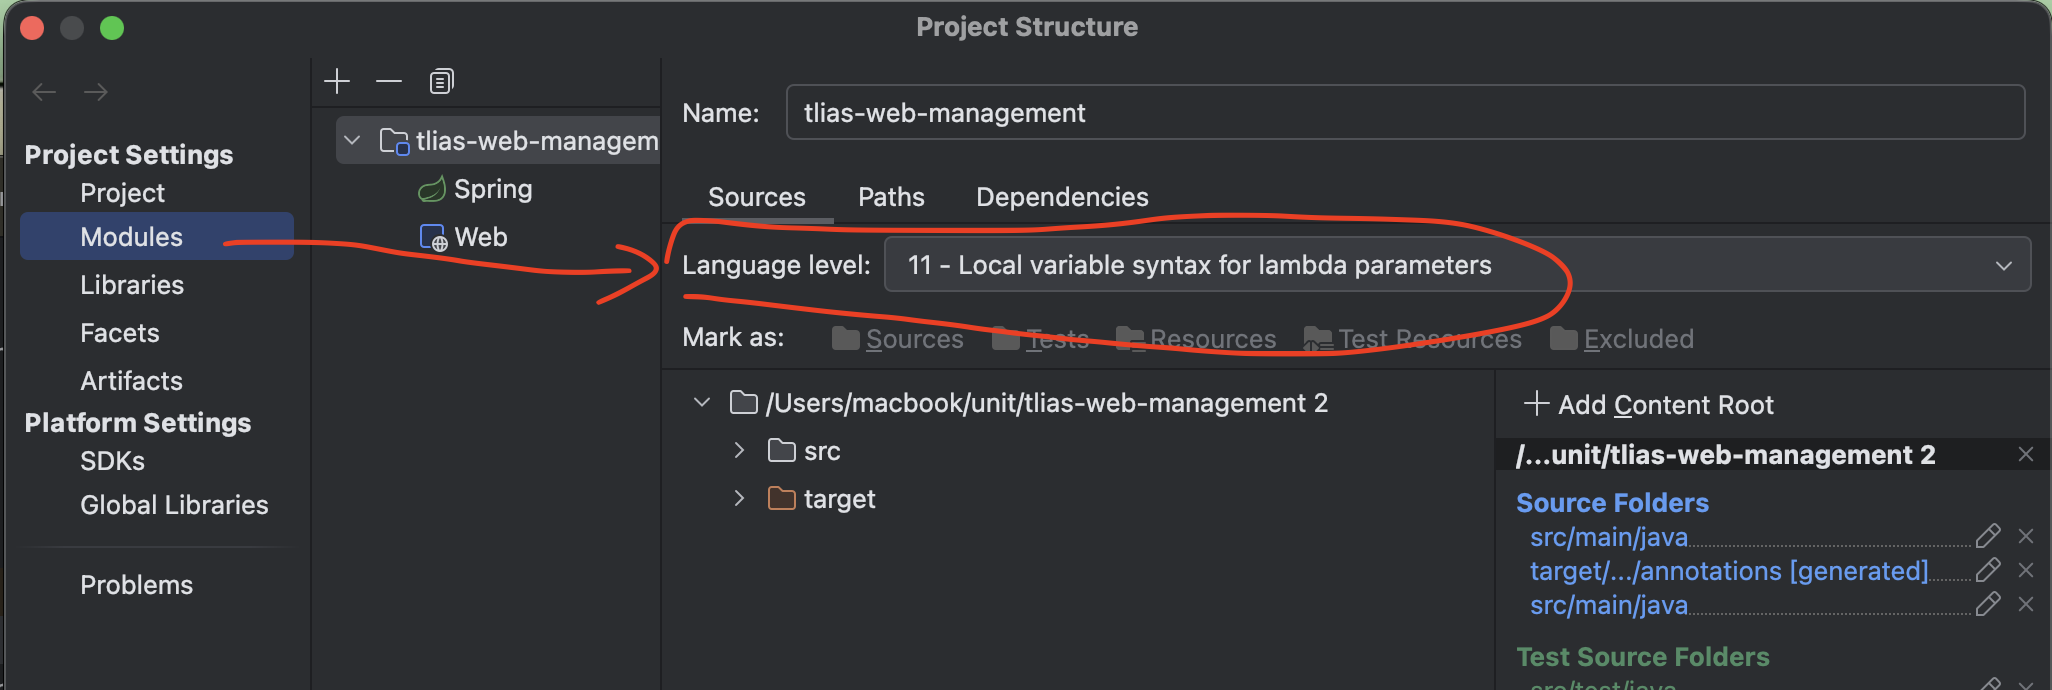Screen dimensions: 2052x690
Task: Open the Language level dropdown
Action: point(1457,265)
